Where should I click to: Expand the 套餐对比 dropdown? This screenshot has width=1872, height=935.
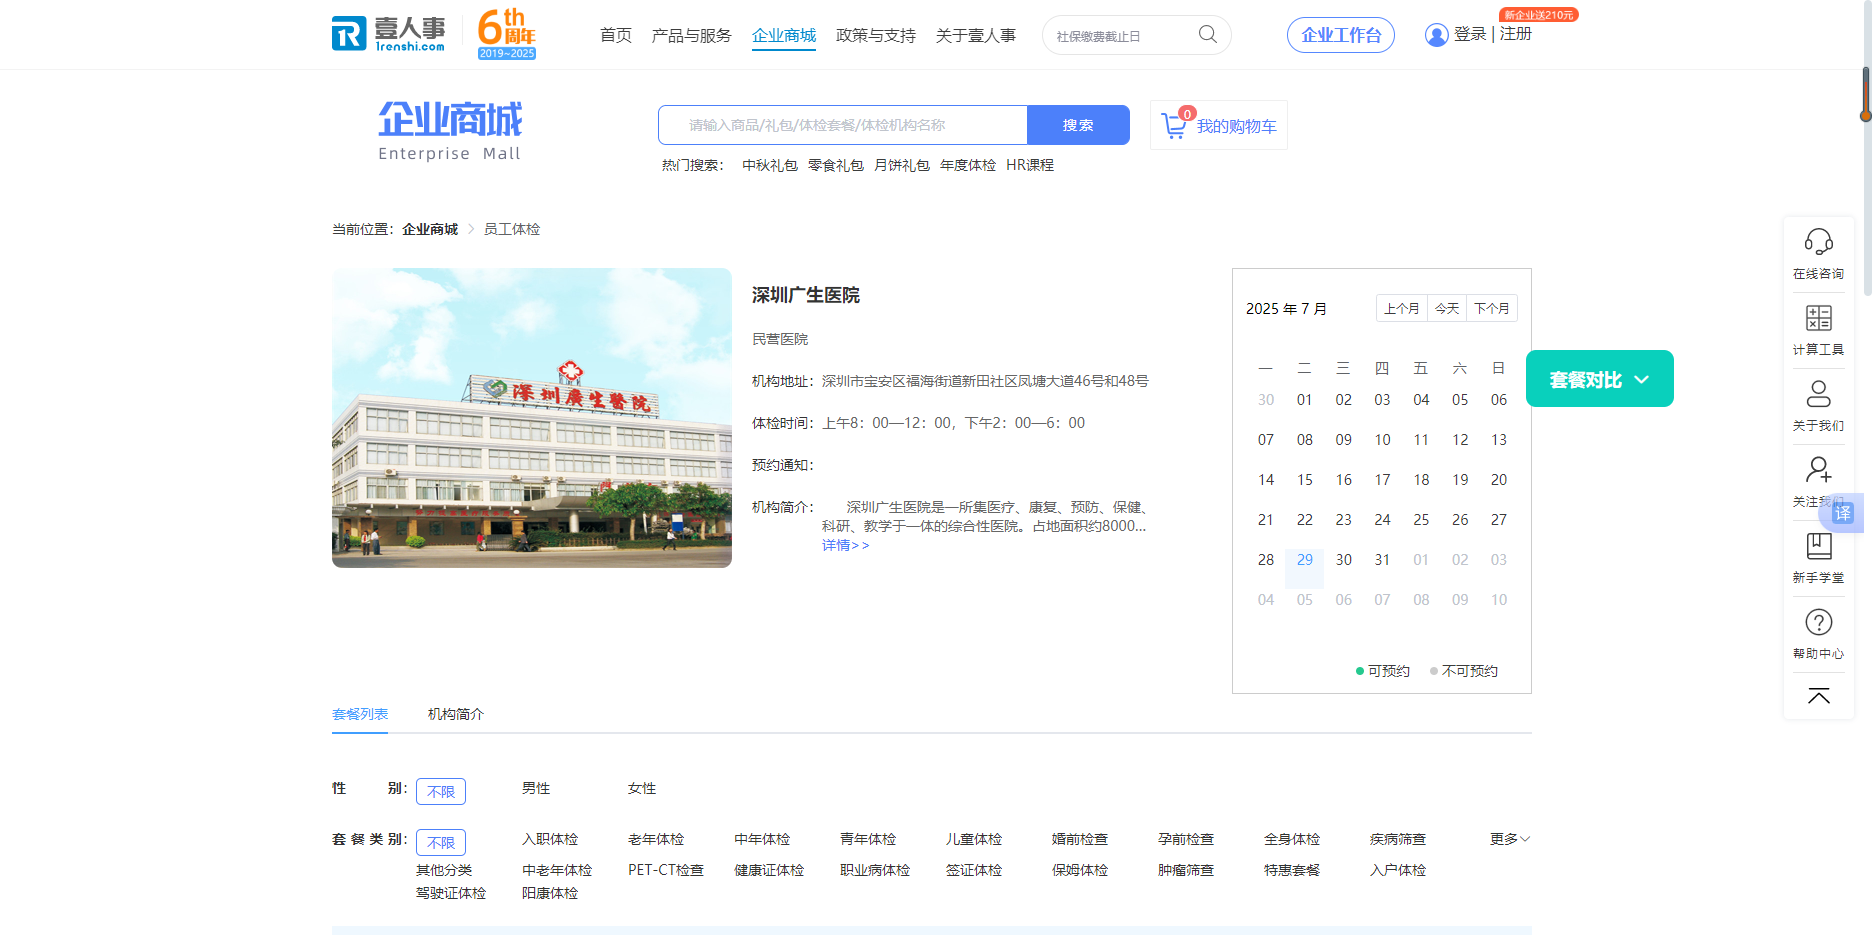(1600, 379)
